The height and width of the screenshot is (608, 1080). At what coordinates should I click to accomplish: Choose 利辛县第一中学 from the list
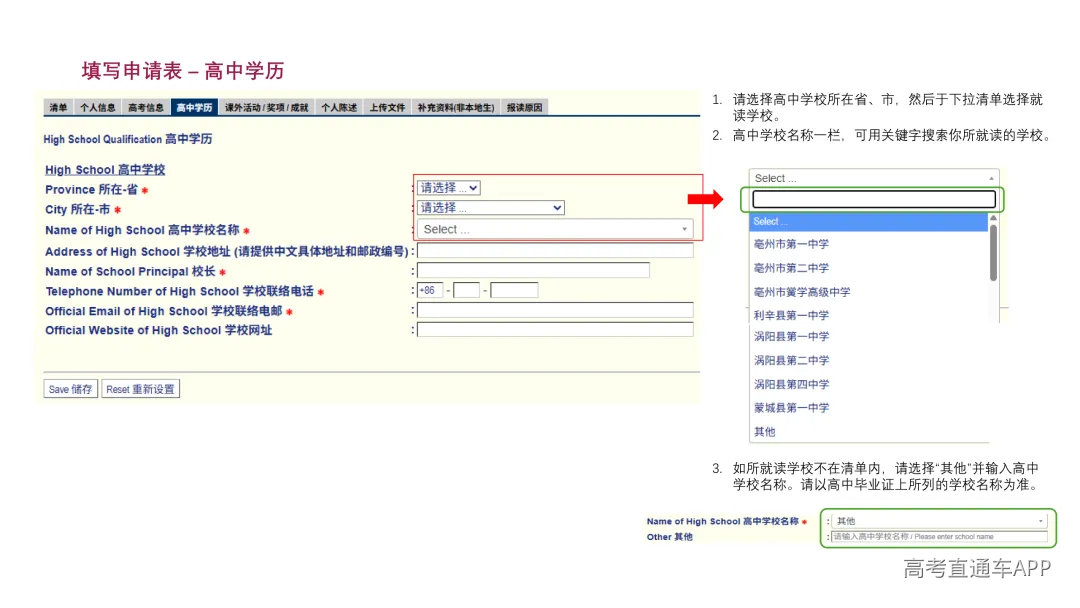coord(791,315)
